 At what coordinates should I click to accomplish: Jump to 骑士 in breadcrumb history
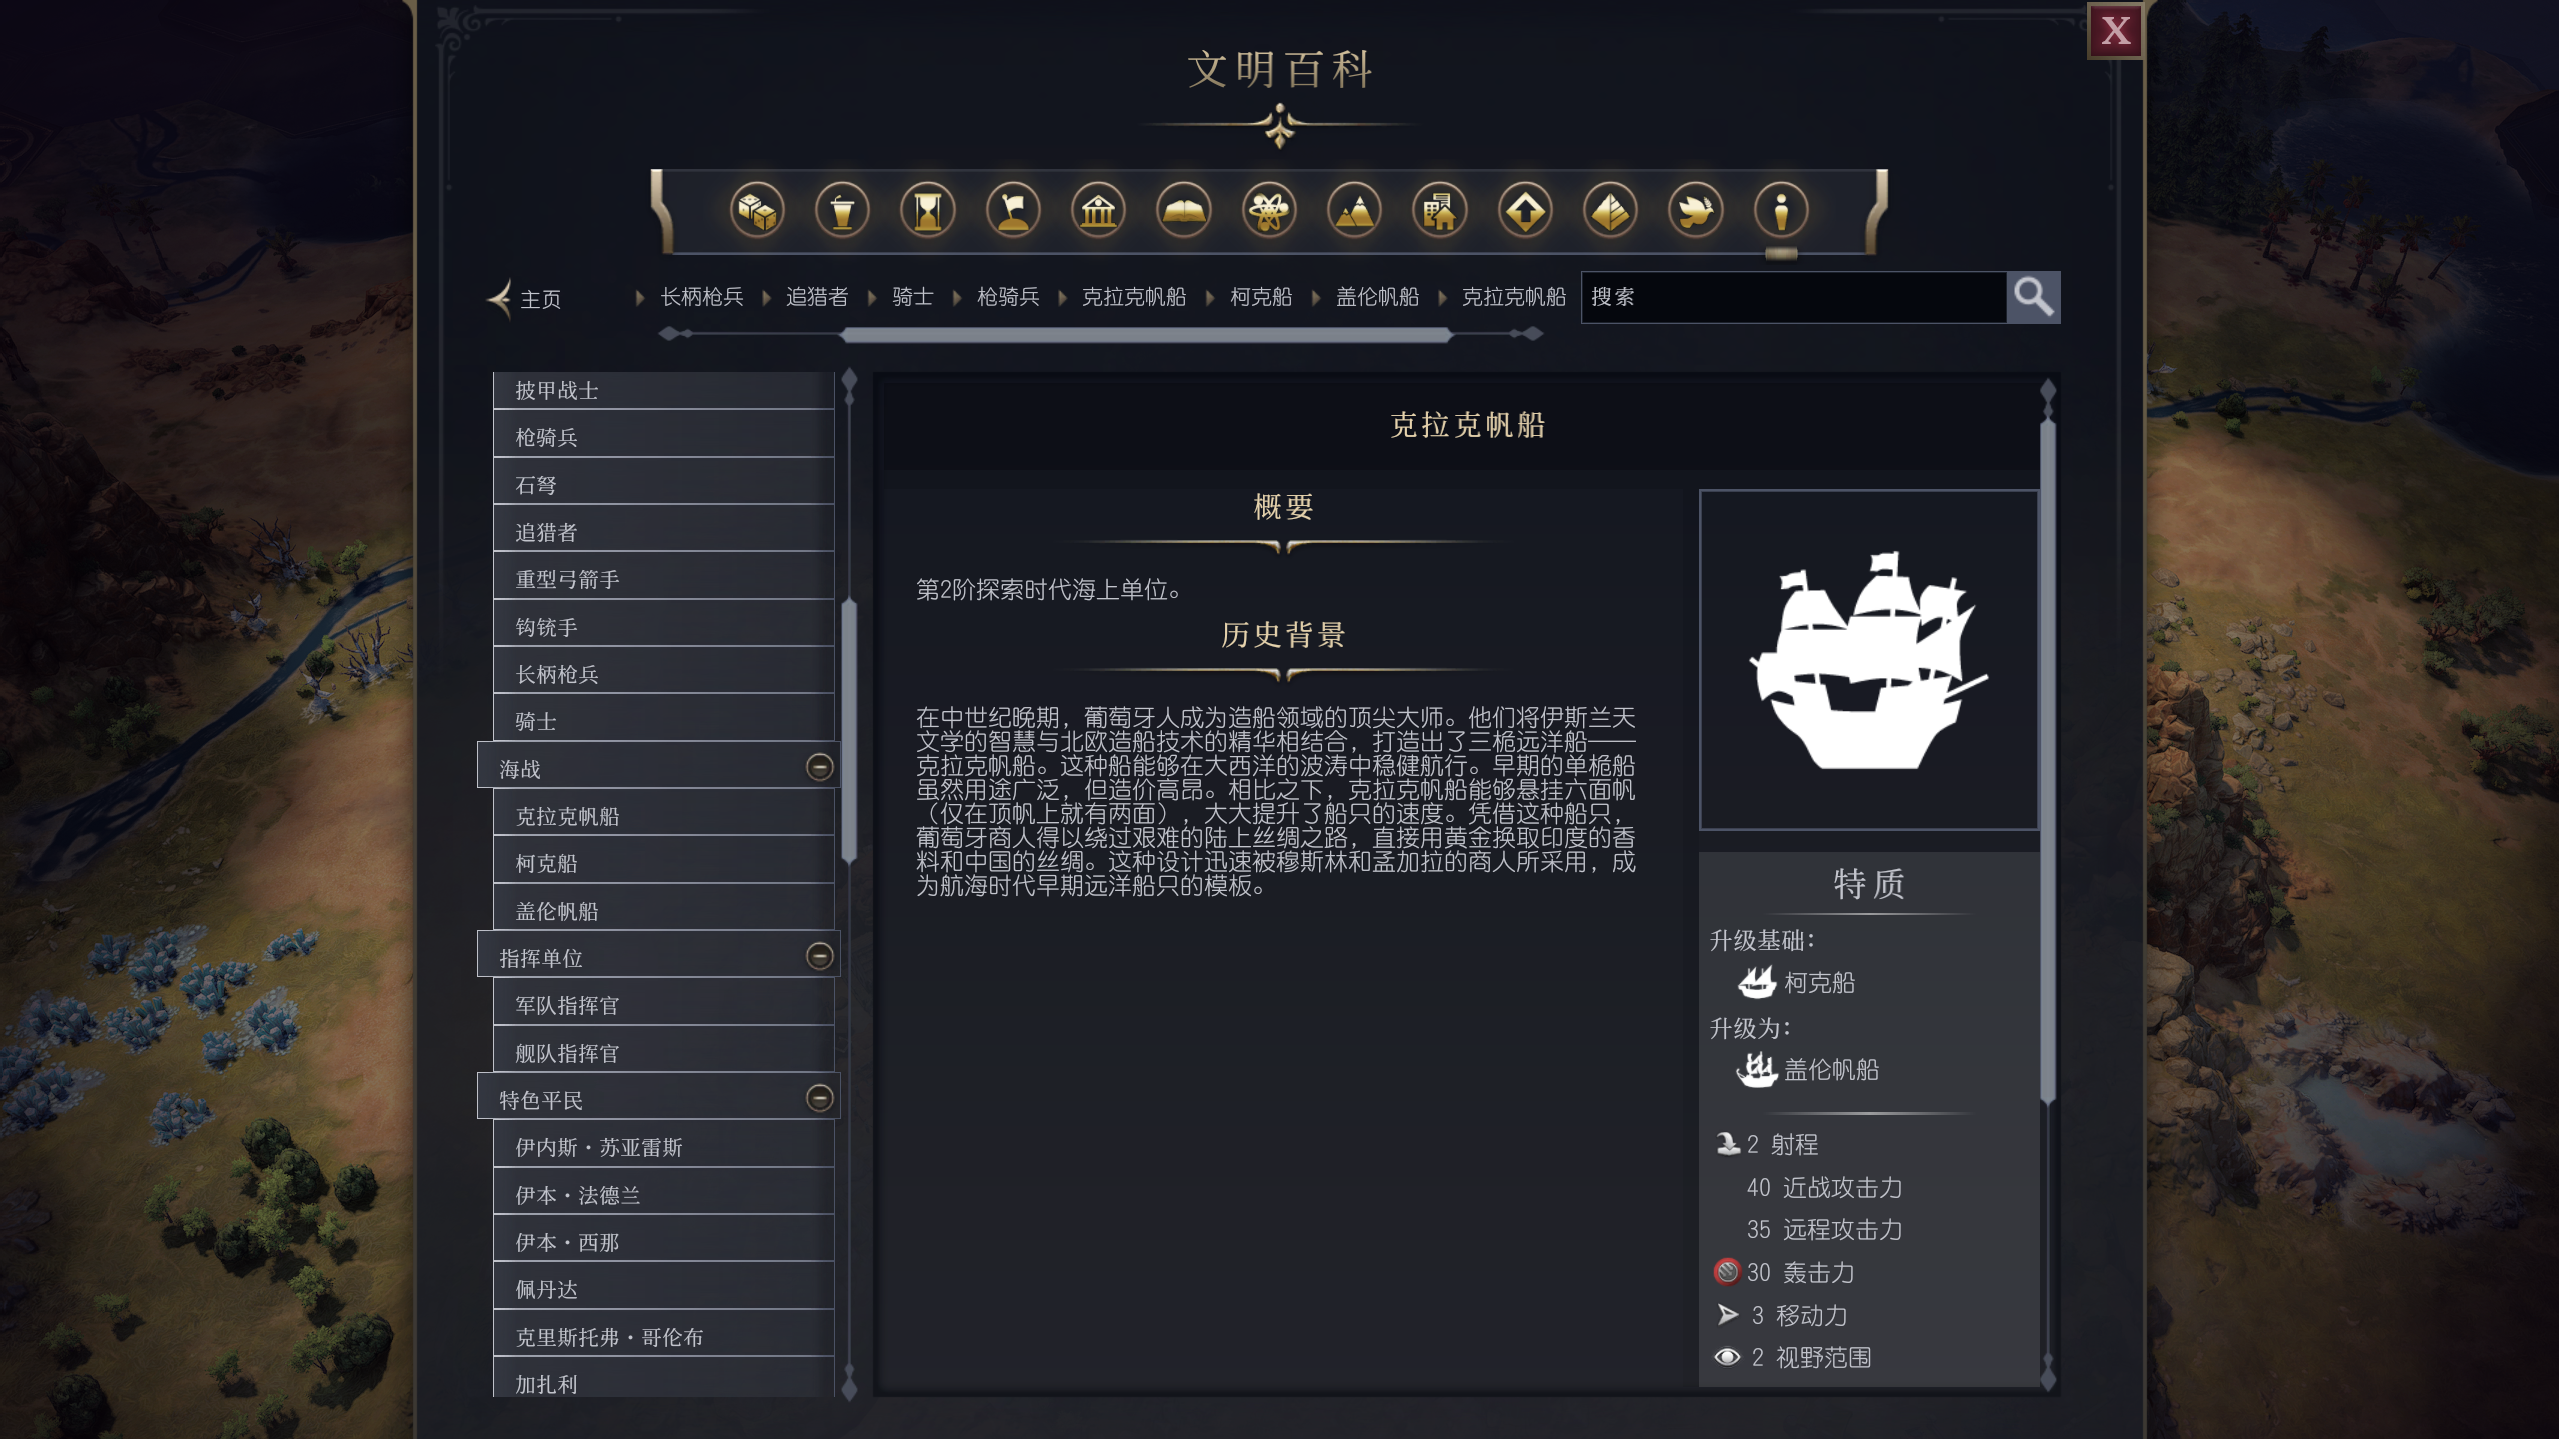click(x=912, y=297)
